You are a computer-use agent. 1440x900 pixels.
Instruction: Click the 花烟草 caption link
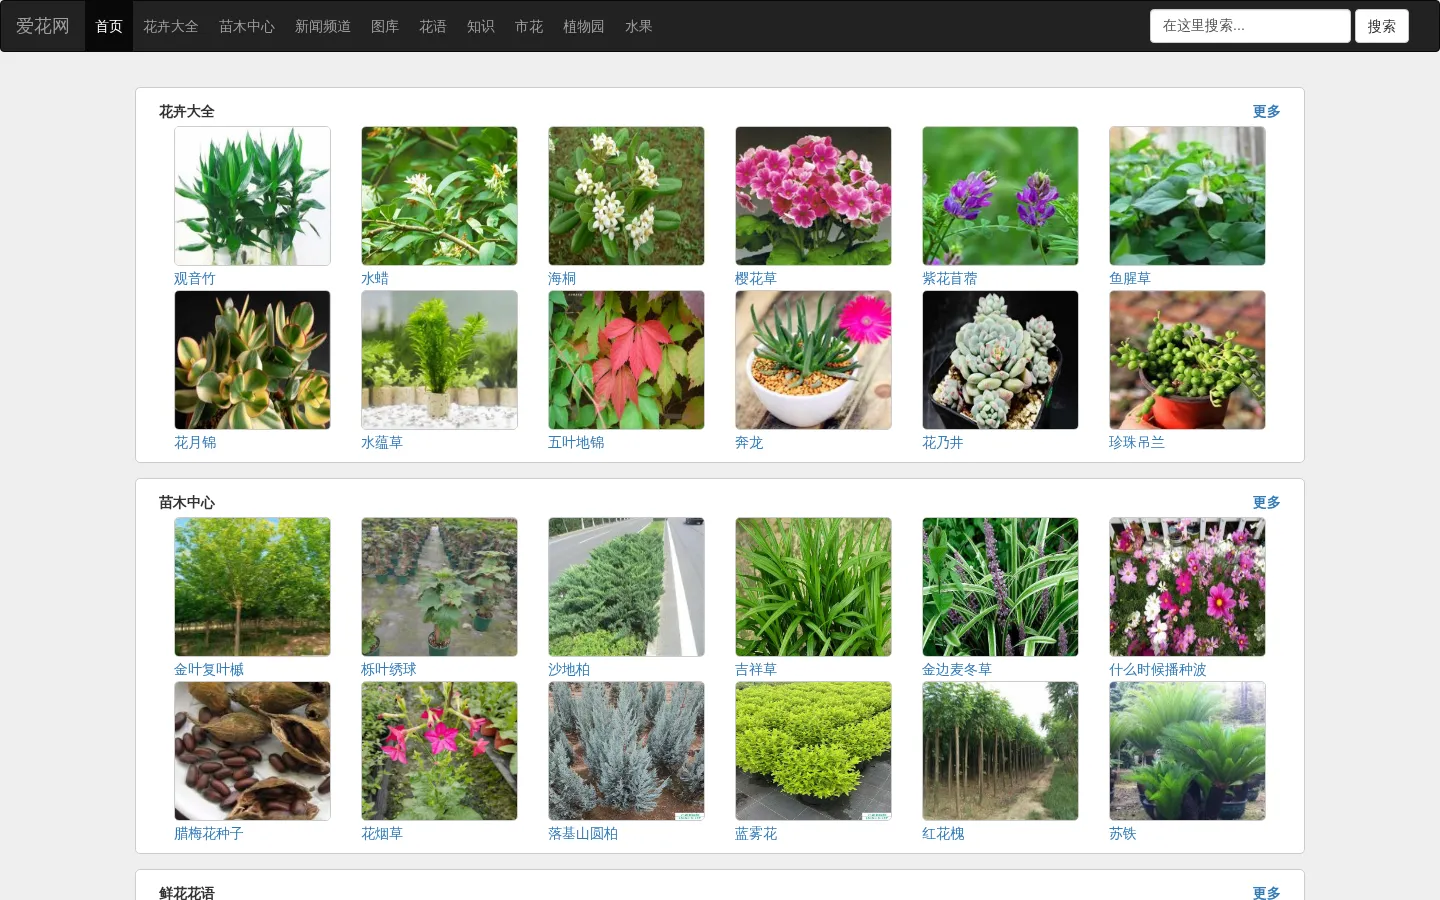(x=382, y=833)
